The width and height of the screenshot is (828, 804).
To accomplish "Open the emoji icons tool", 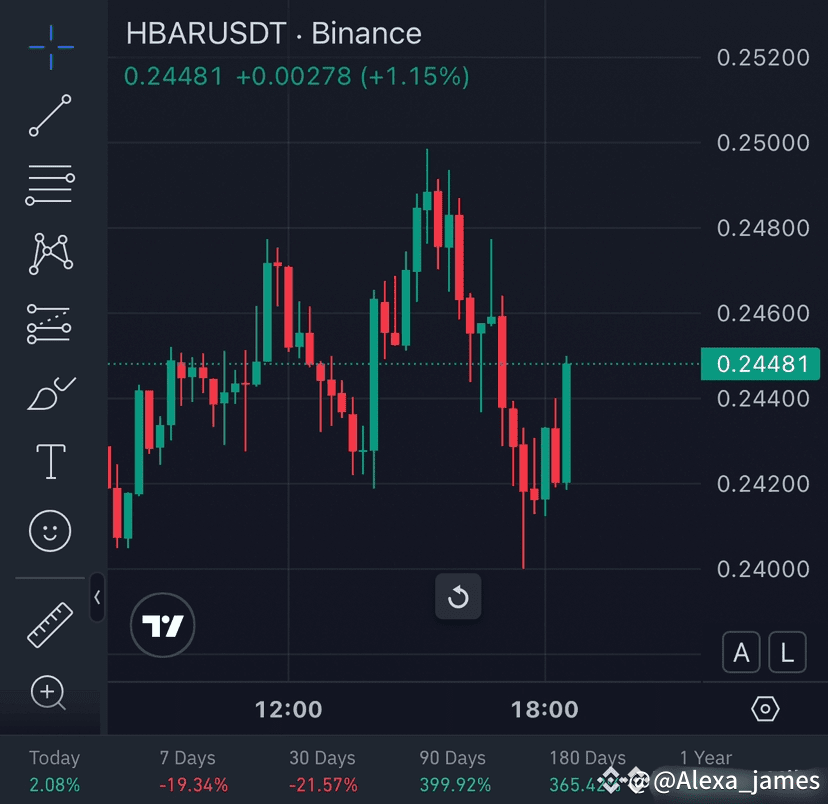I will coord(50,531).
